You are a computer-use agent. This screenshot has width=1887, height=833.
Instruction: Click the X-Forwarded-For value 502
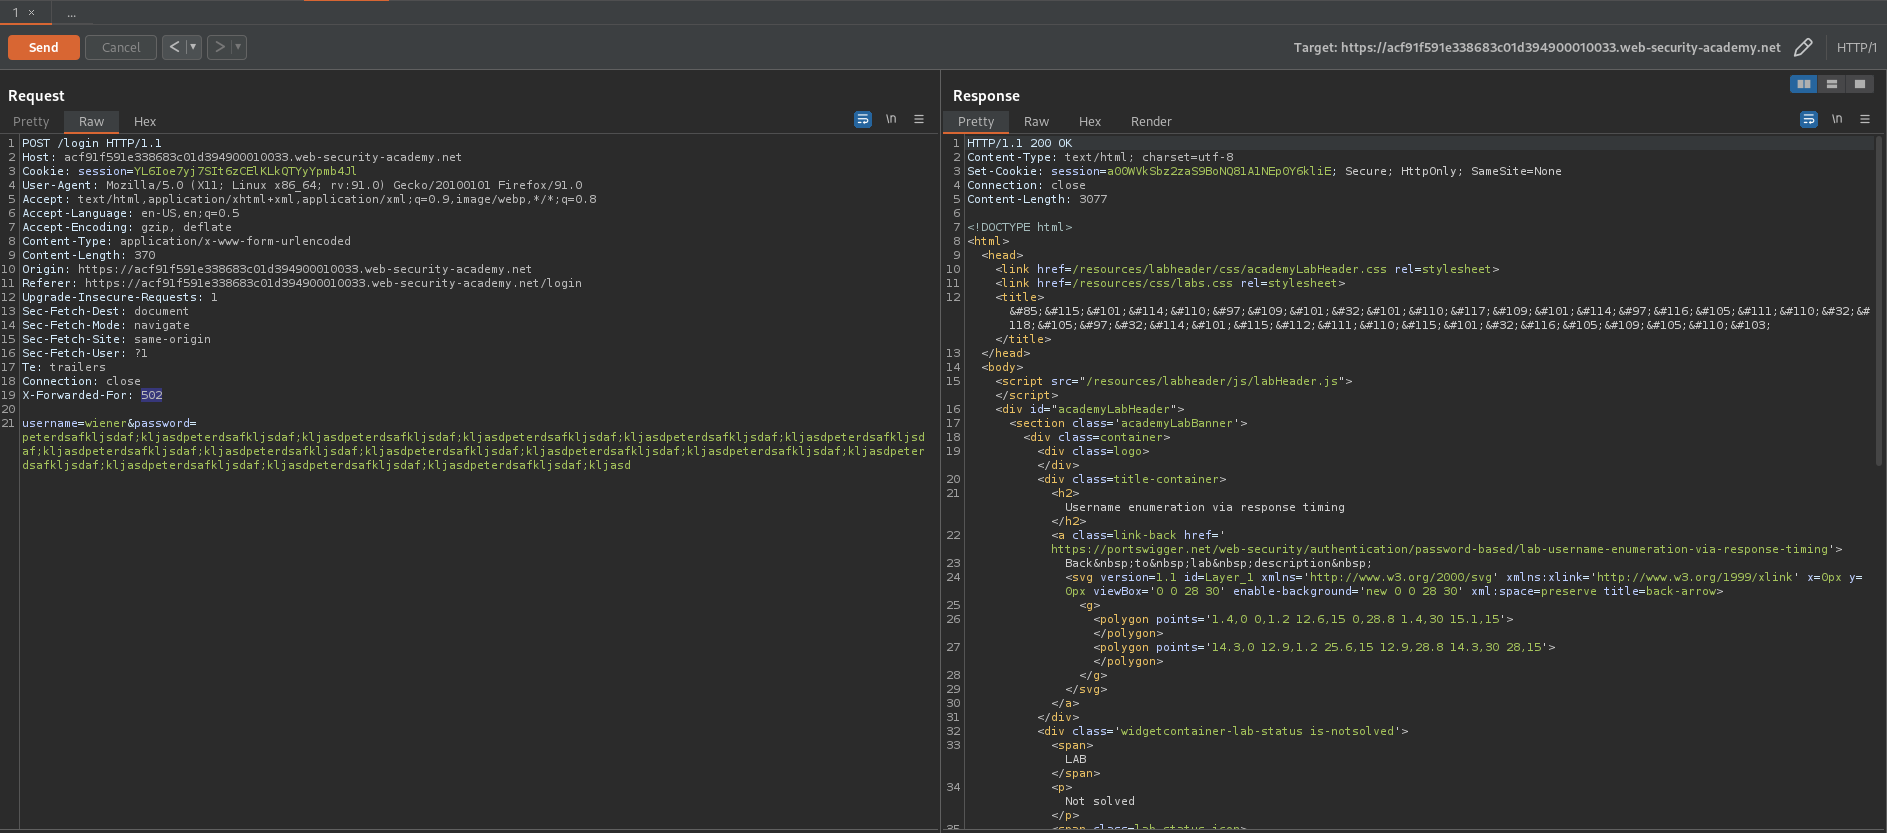coord(152,395)
